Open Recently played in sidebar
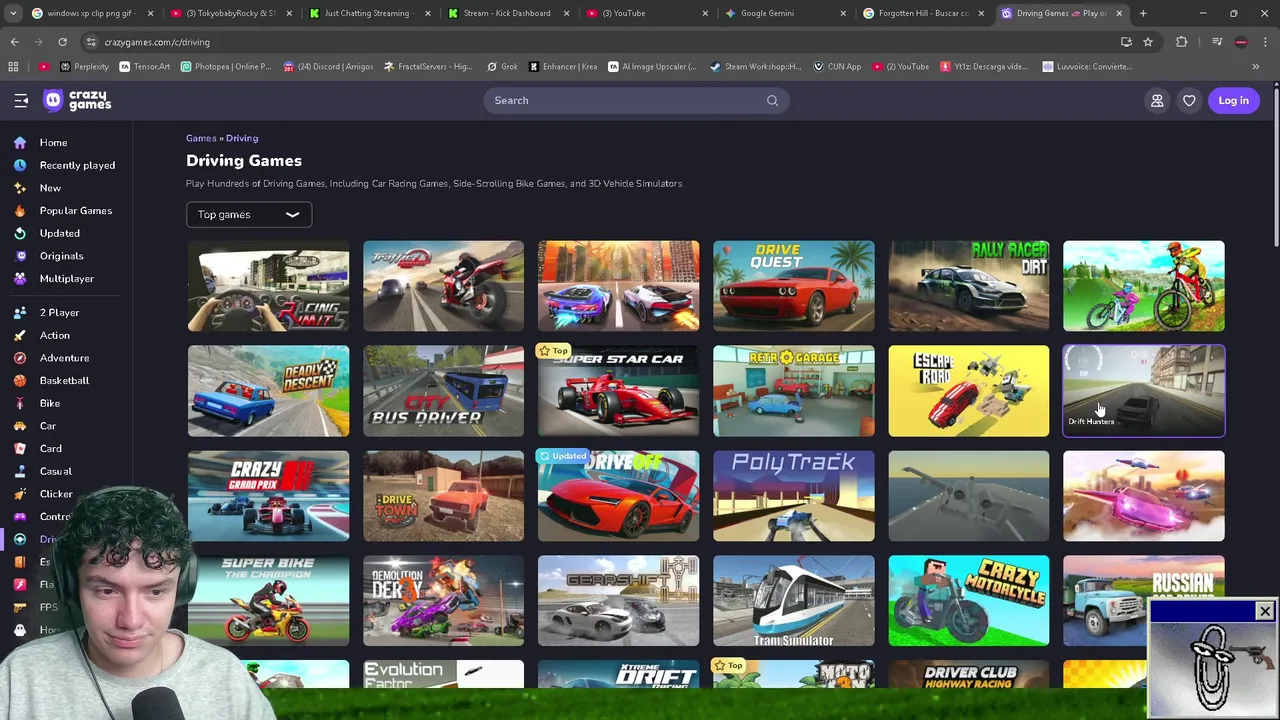 pos(77,165)
